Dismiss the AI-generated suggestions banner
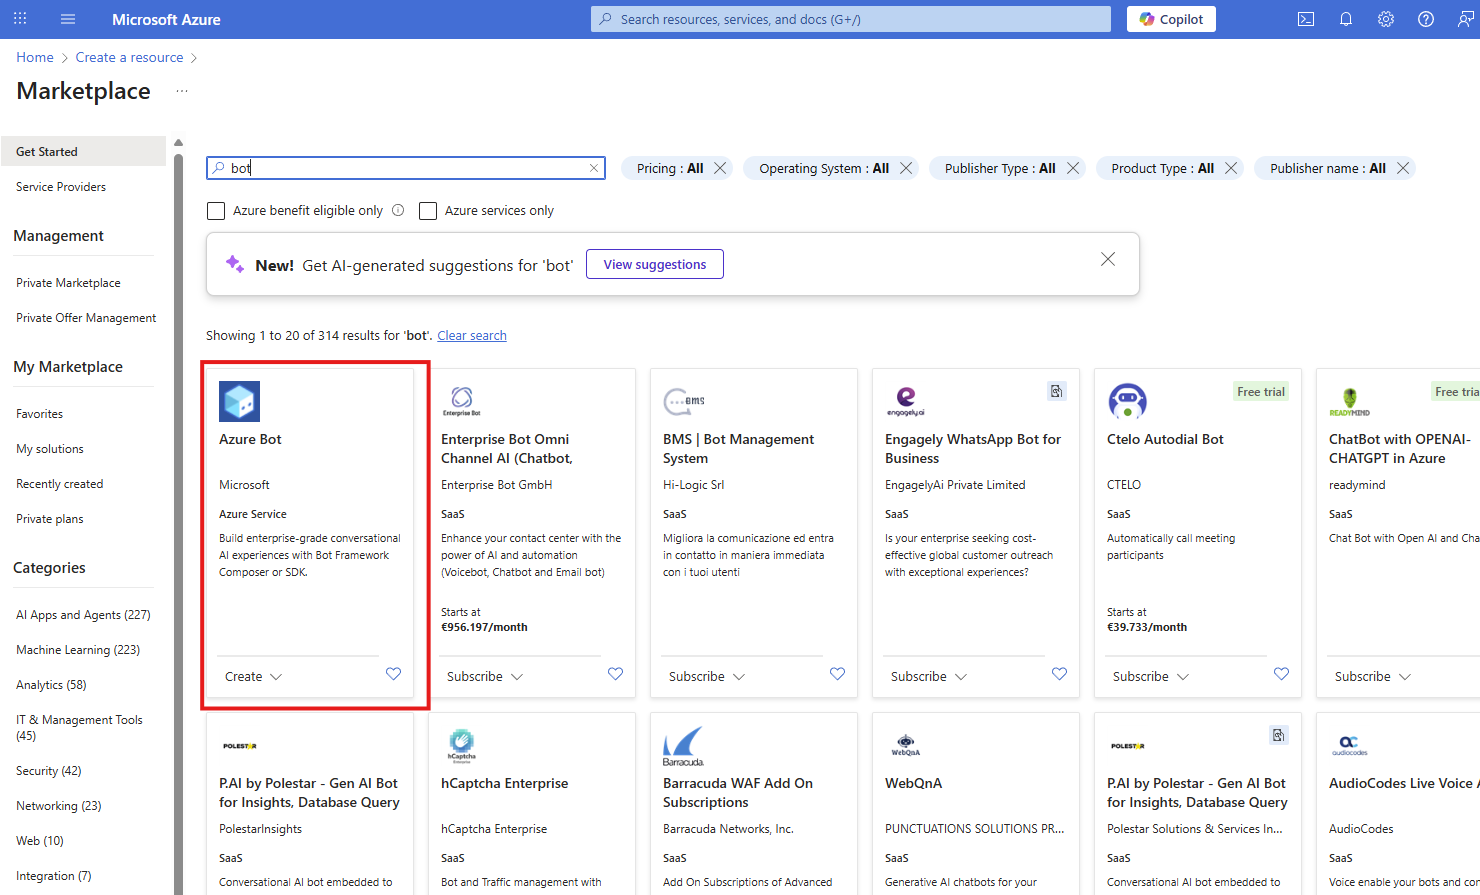1480x895 pixels. click(1108, 259)
